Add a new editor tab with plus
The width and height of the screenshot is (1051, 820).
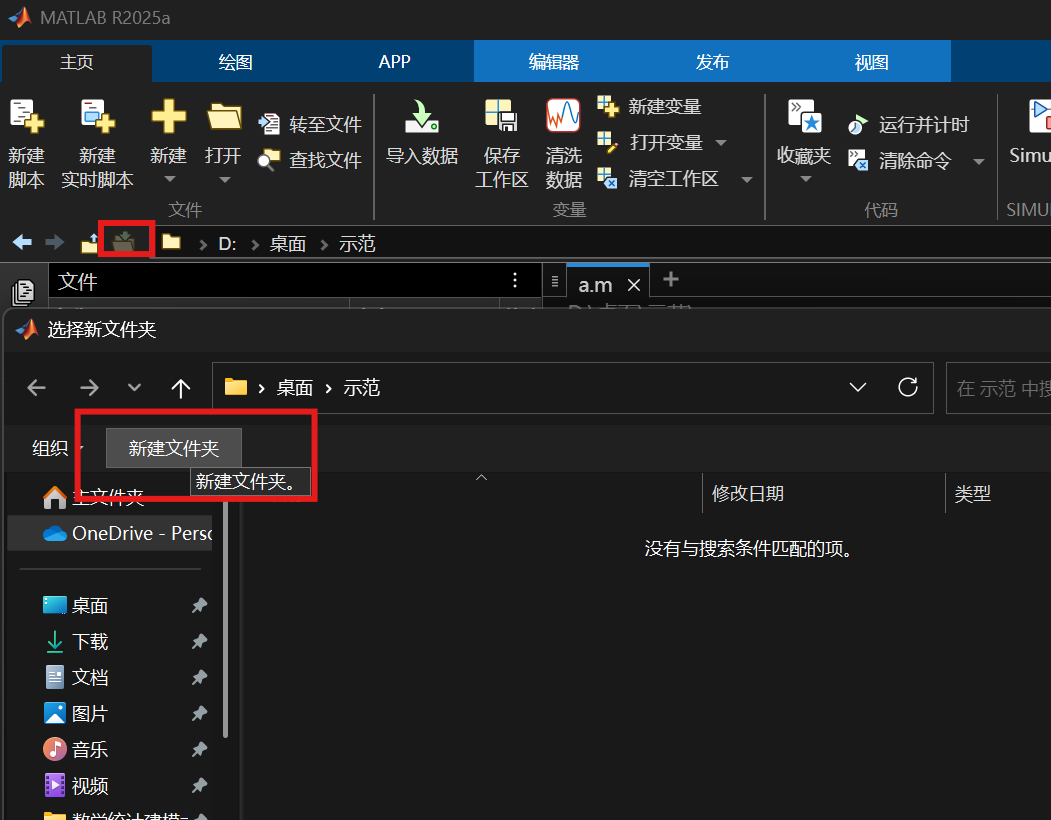coord(670,279)
